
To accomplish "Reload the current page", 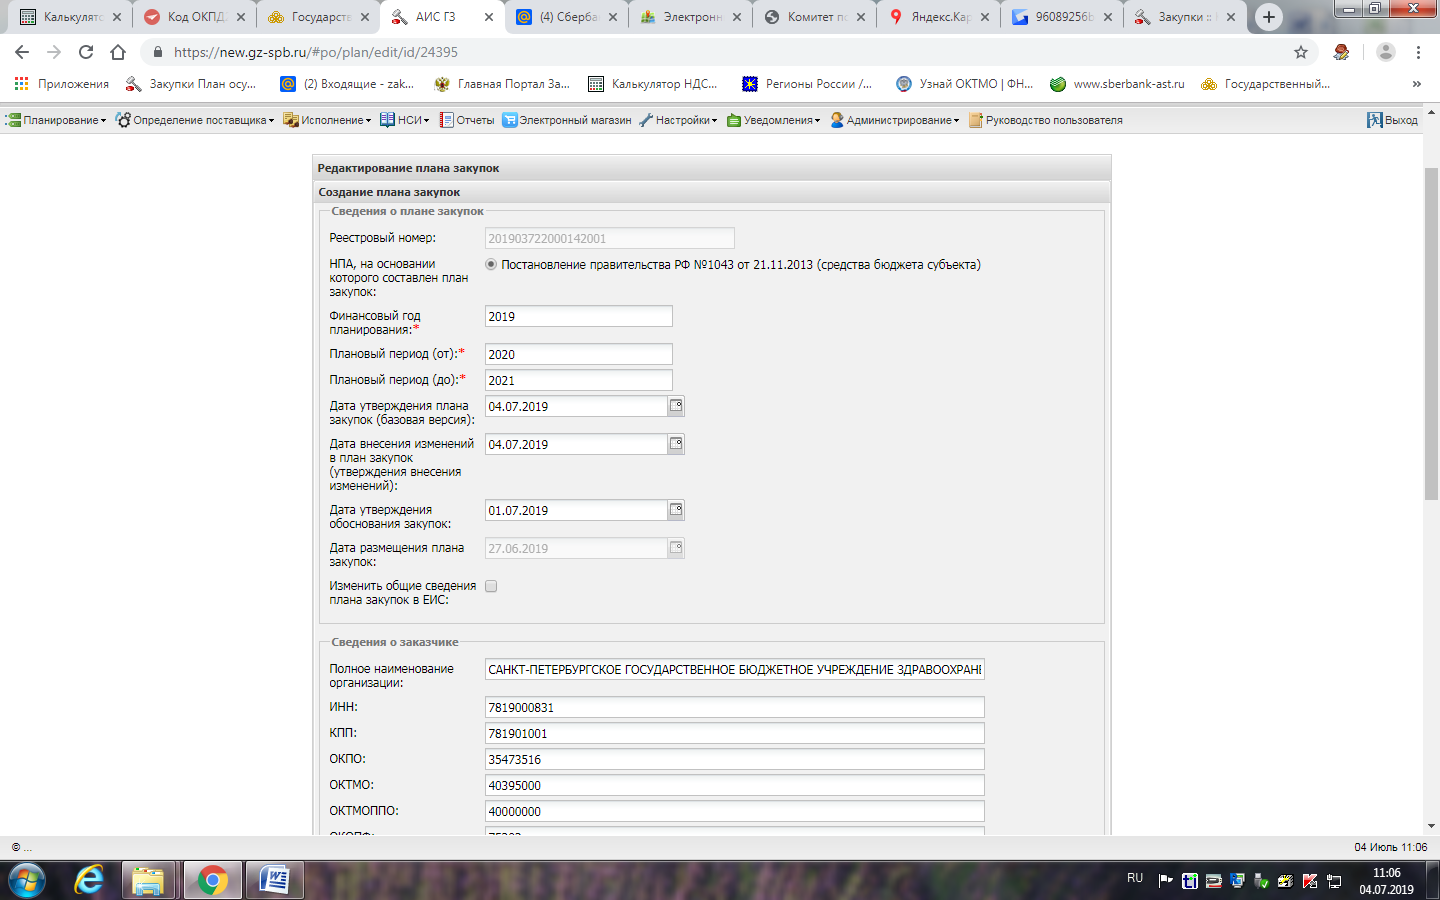I will [86, 52].
